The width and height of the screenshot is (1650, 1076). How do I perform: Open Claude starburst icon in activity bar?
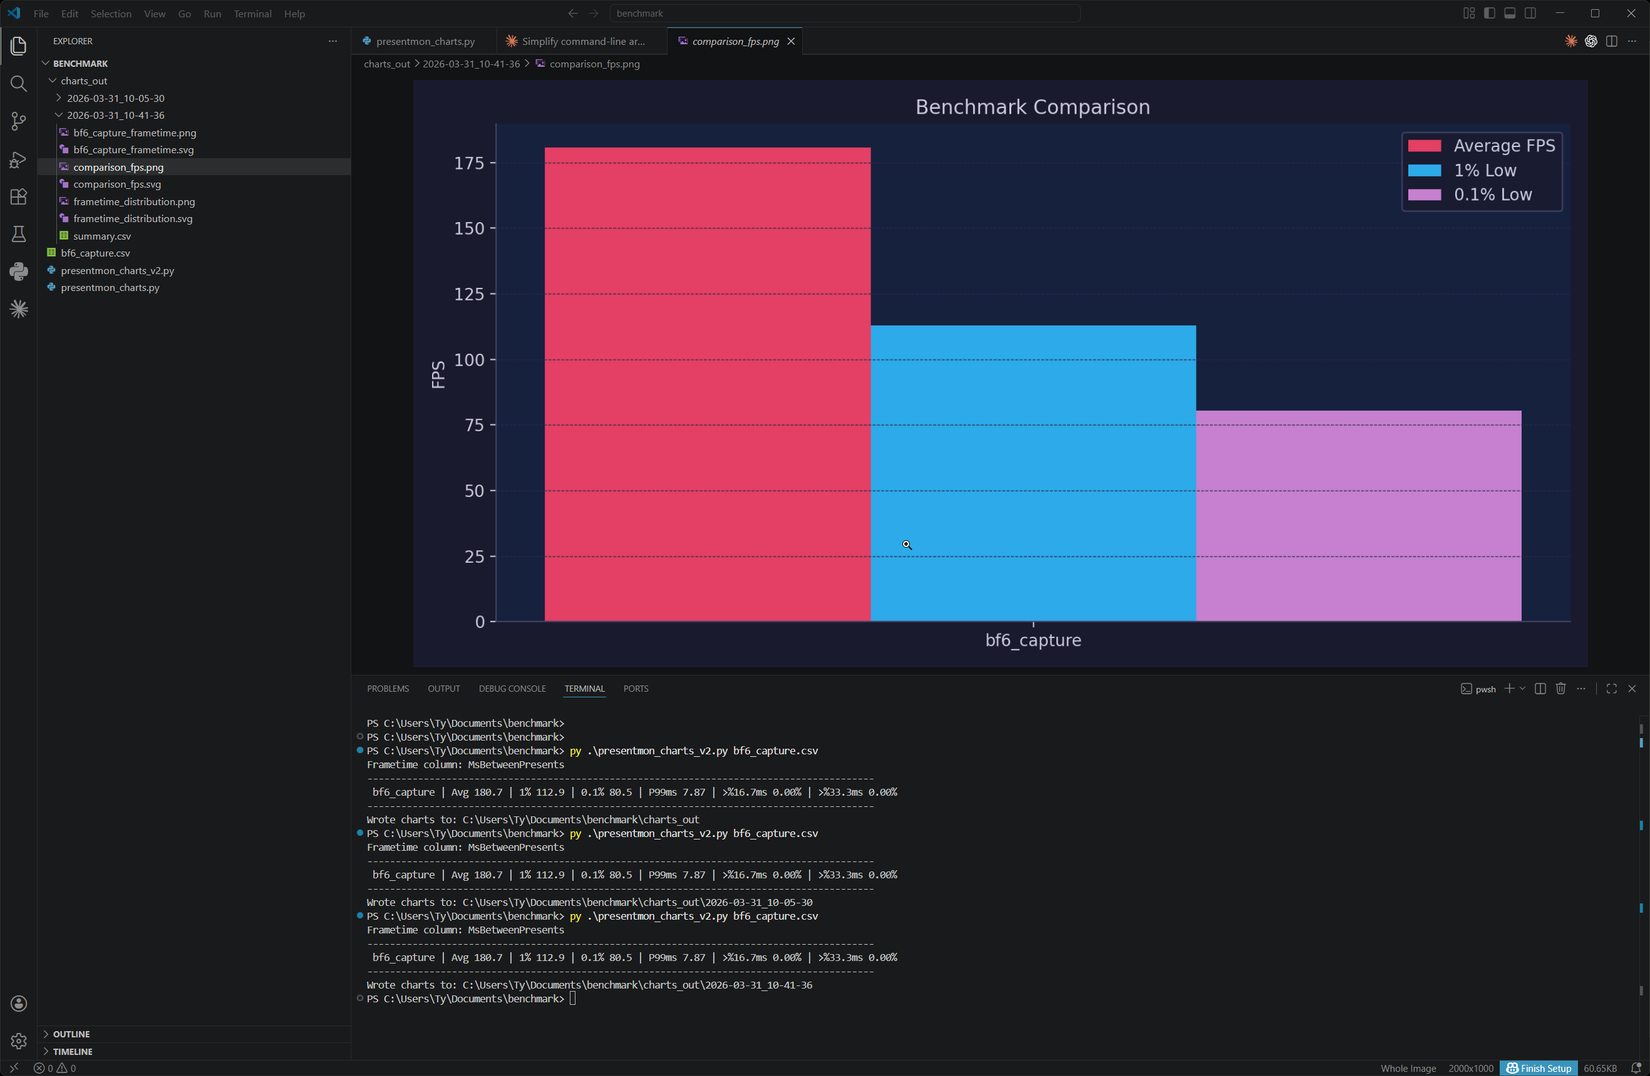18,309
